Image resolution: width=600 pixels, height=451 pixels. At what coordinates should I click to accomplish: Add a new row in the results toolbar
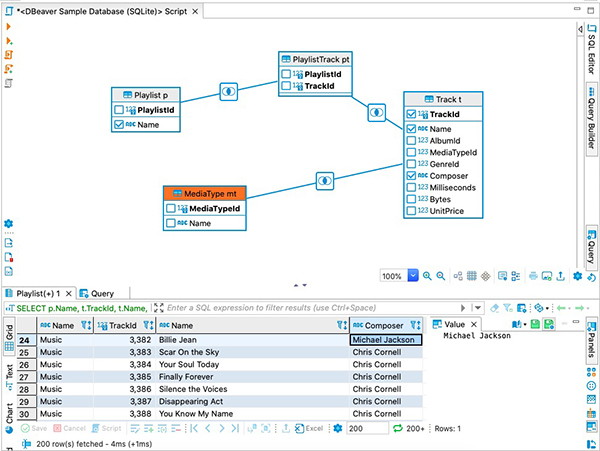148,428
